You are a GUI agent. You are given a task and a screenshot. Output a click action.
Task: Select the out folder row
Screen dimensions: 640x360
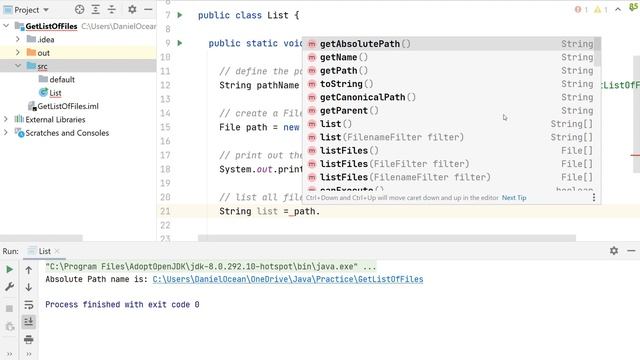tap(78, 53)
